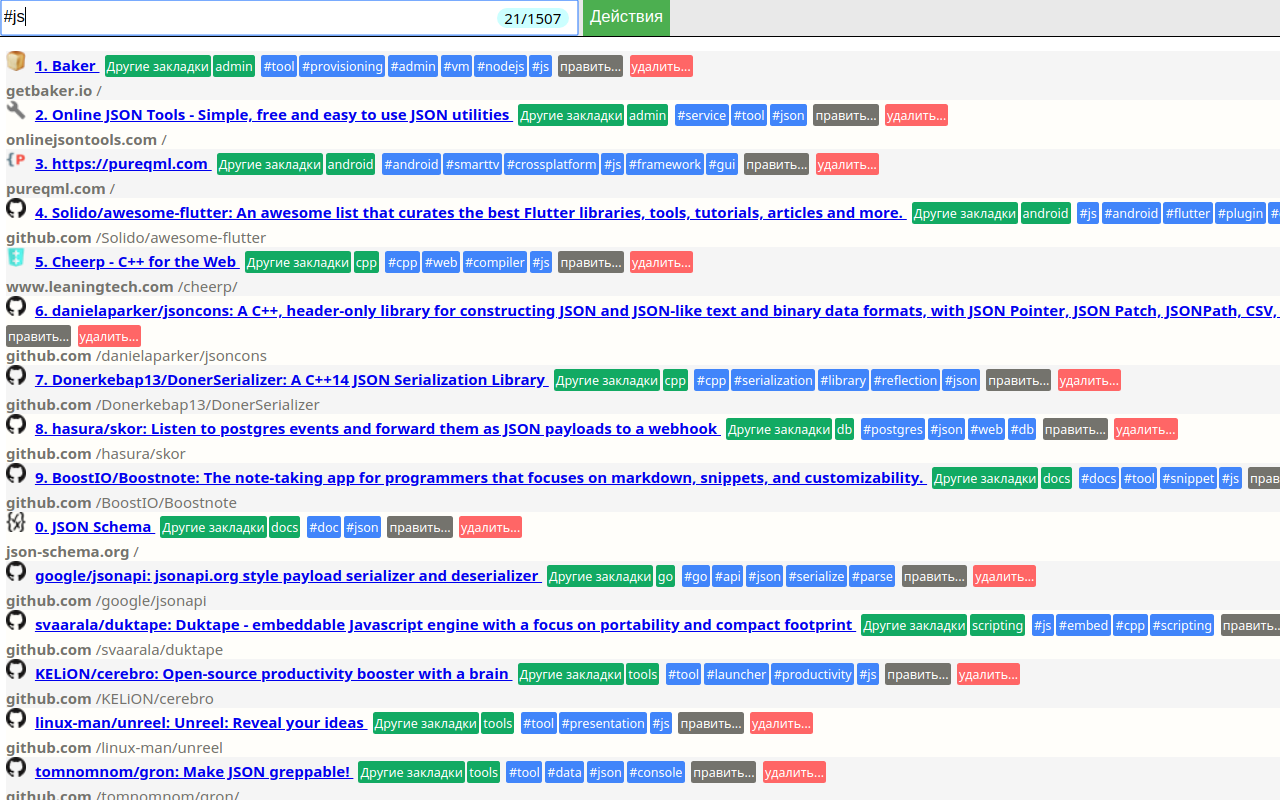Click the JSON Schema braces favicon
Screen dimensions: 1280x800
[x=16, y=522]
